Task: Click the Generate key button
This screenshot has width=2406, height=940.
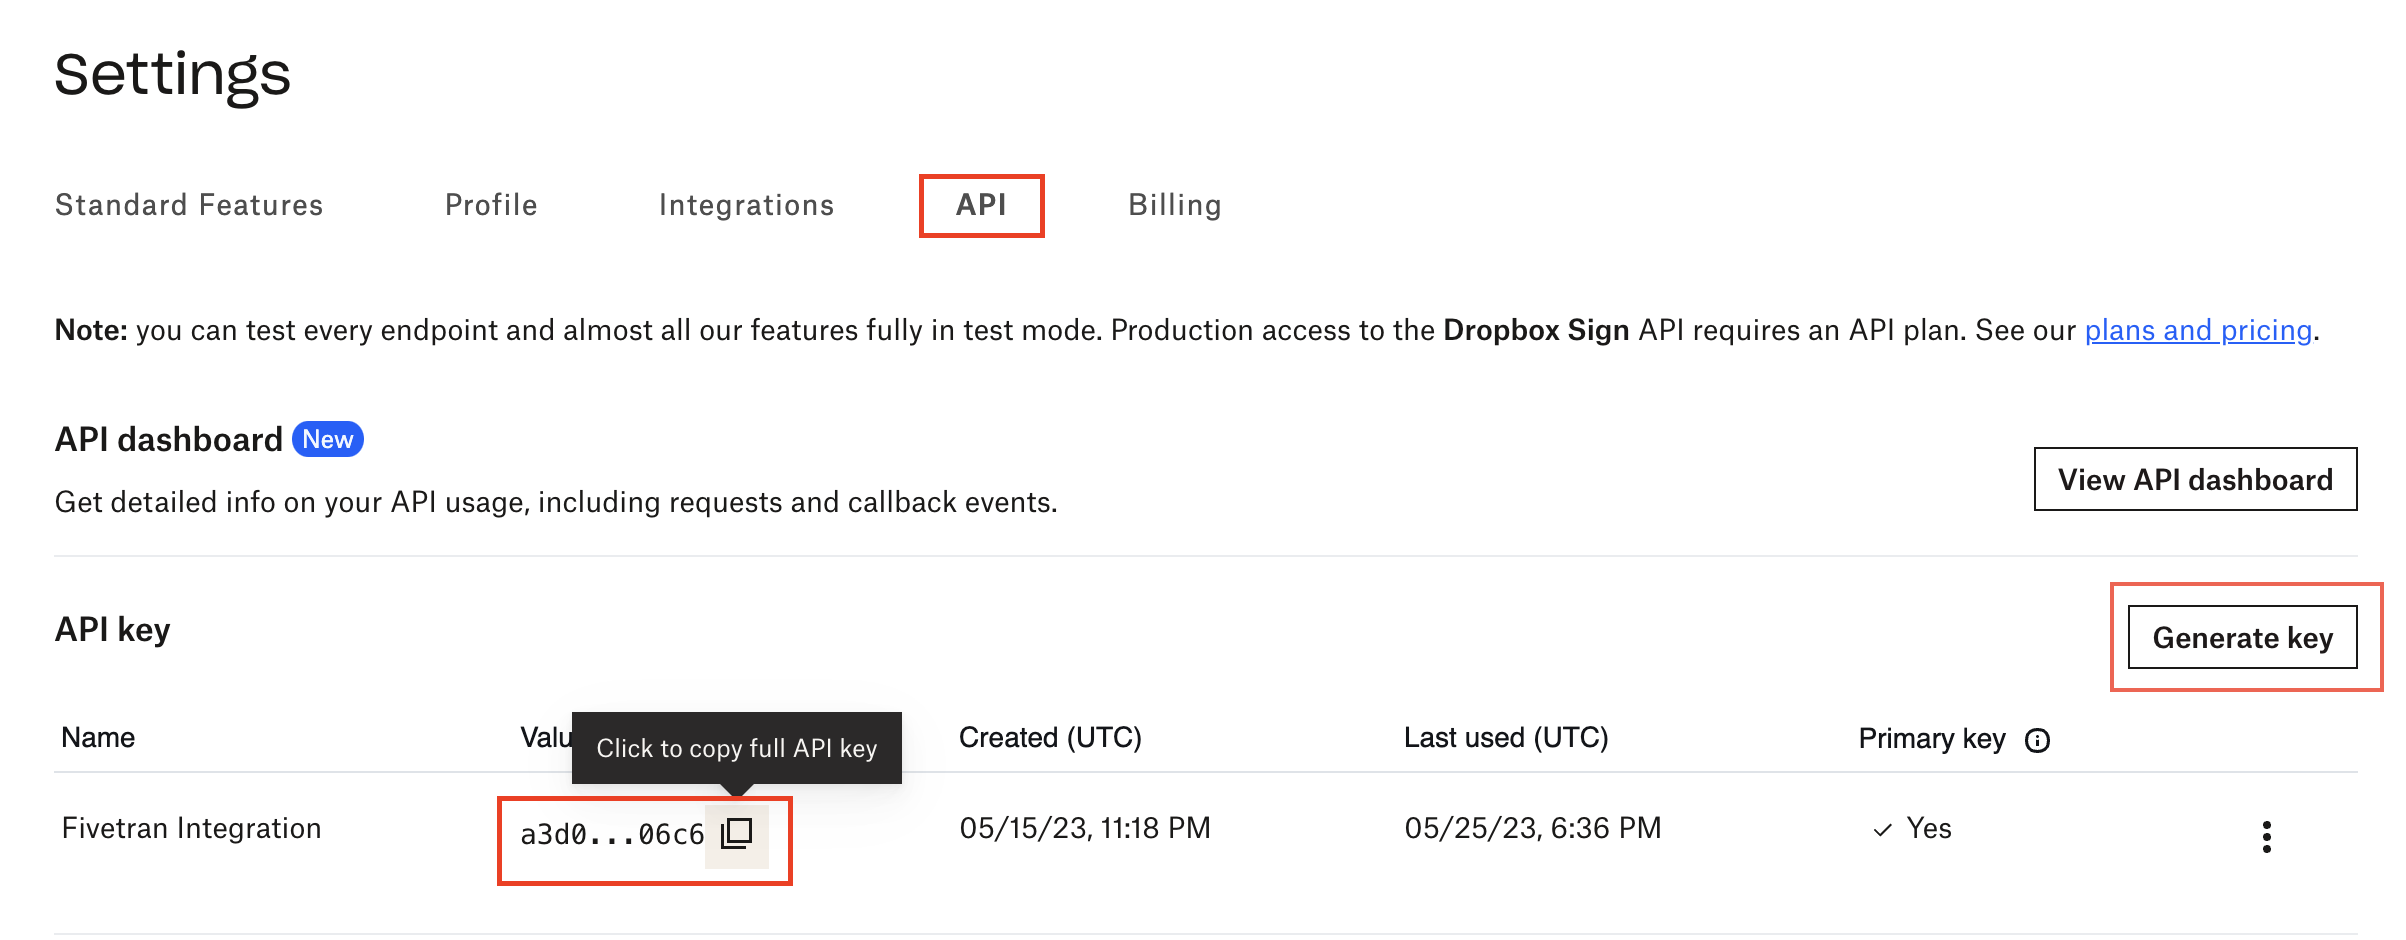Action: (x=2242, y=637)
